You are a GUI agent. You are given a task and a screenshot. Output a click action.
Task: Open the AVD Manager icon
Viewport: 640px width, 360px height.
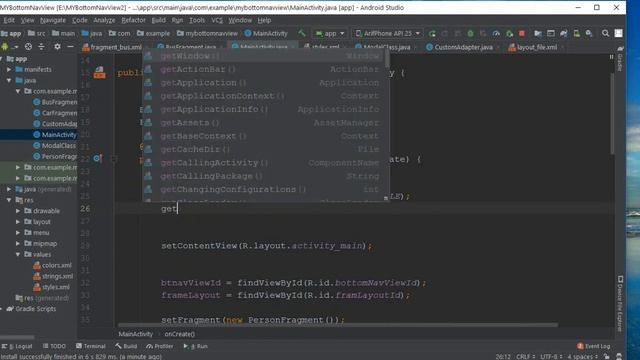click(576, 33)
